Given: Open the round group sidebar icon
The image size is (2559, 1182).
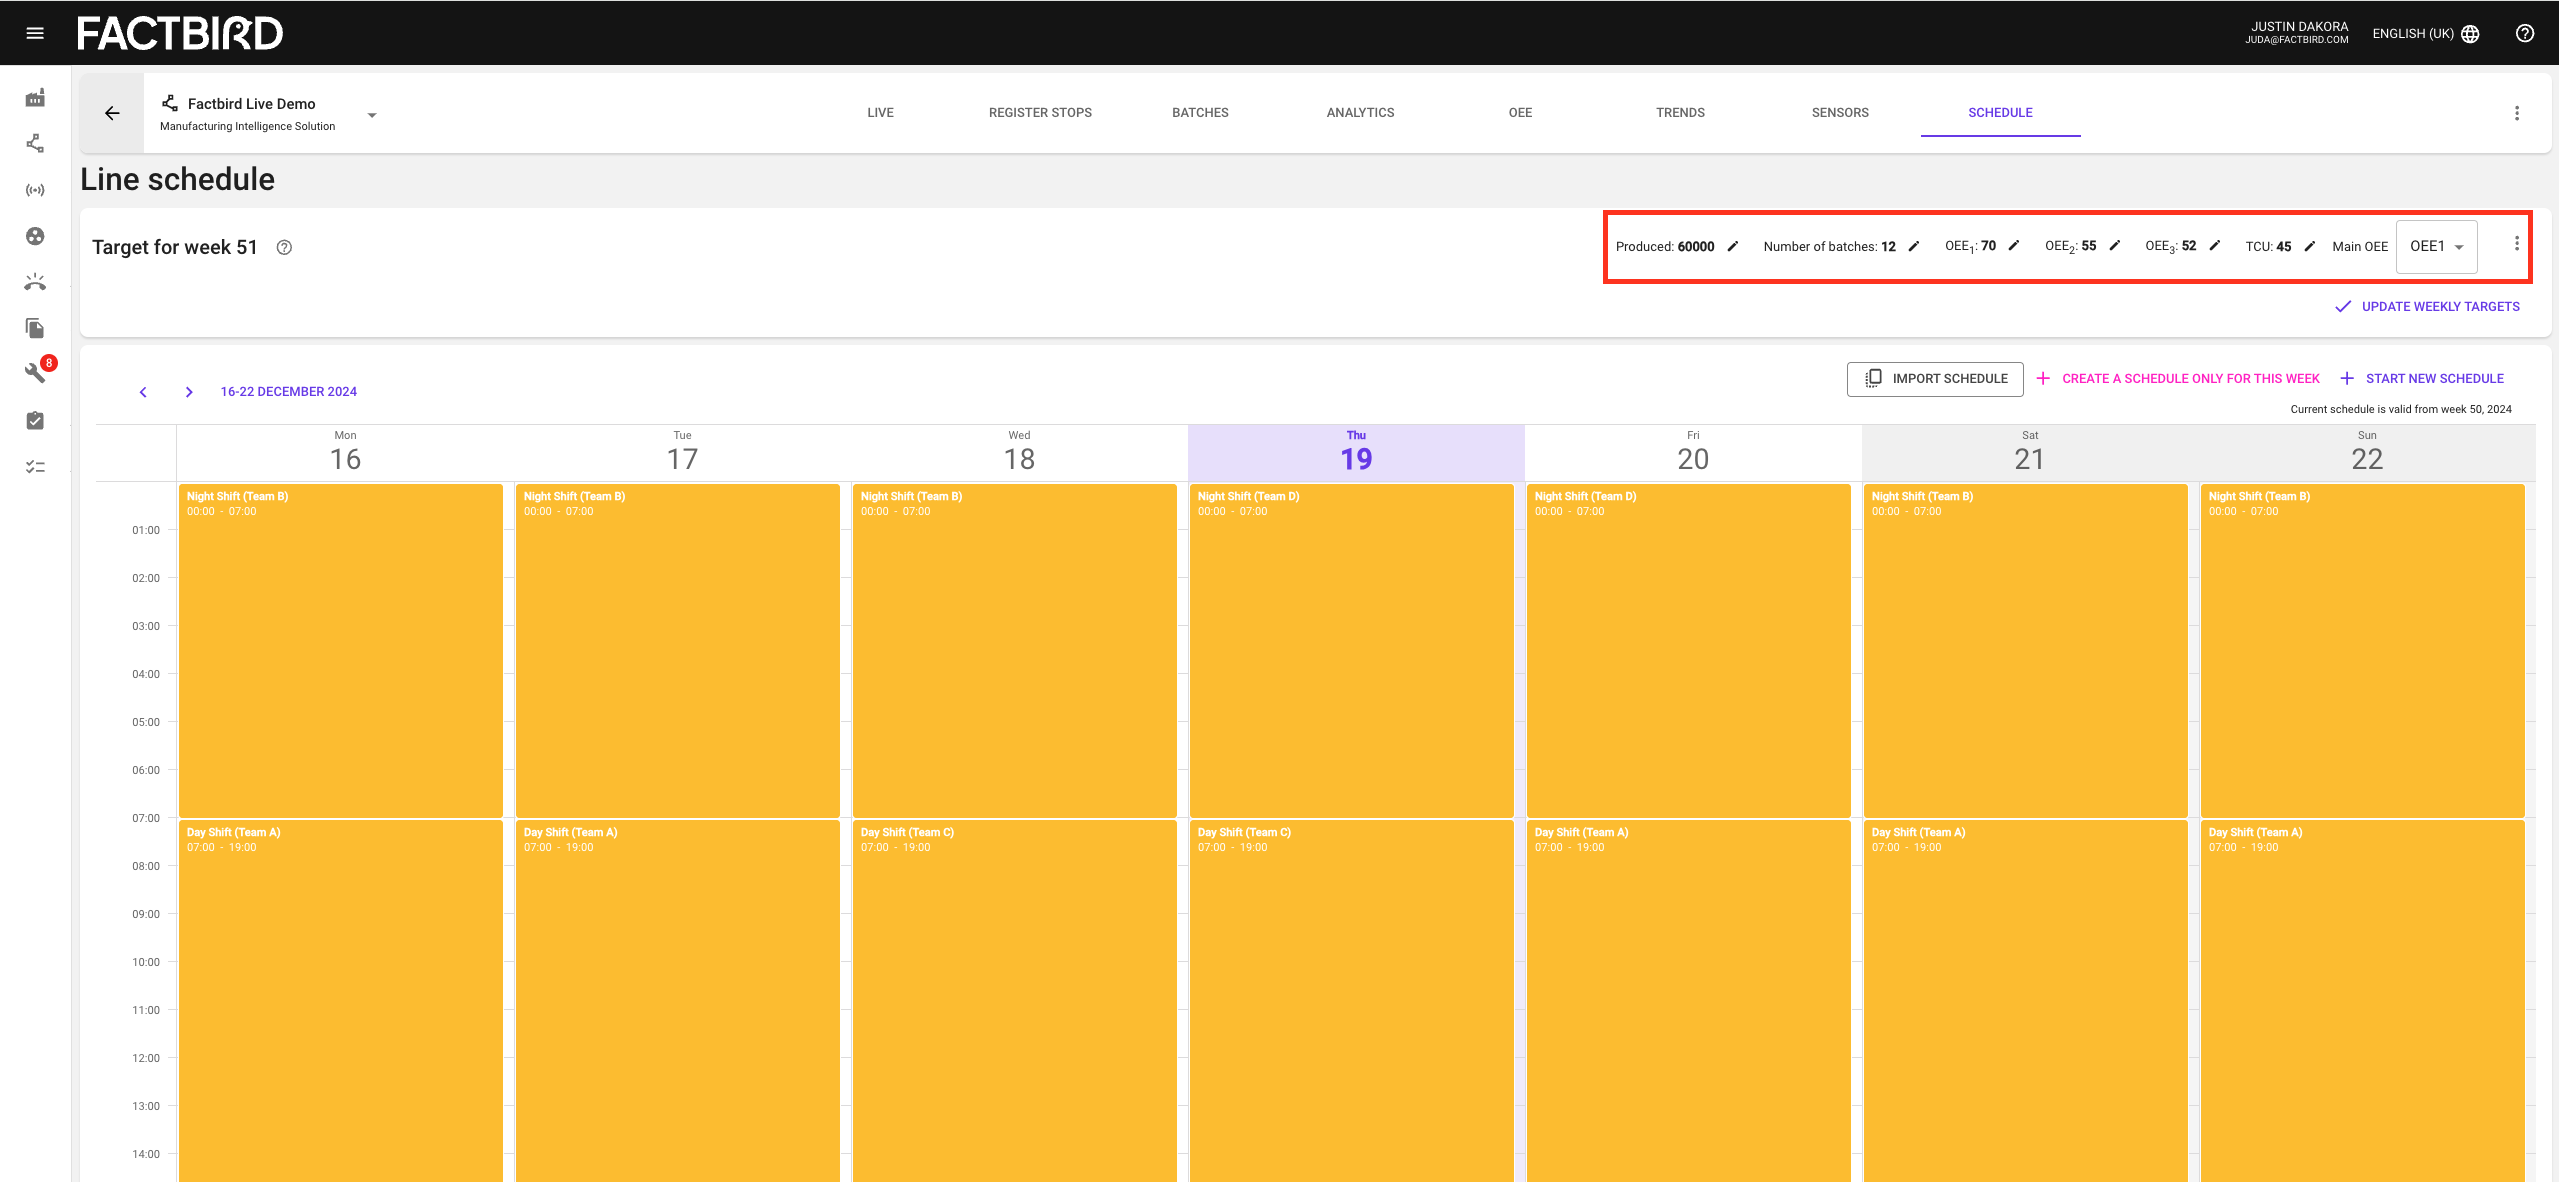Looking at the screenshot, I should click(35, 236).
